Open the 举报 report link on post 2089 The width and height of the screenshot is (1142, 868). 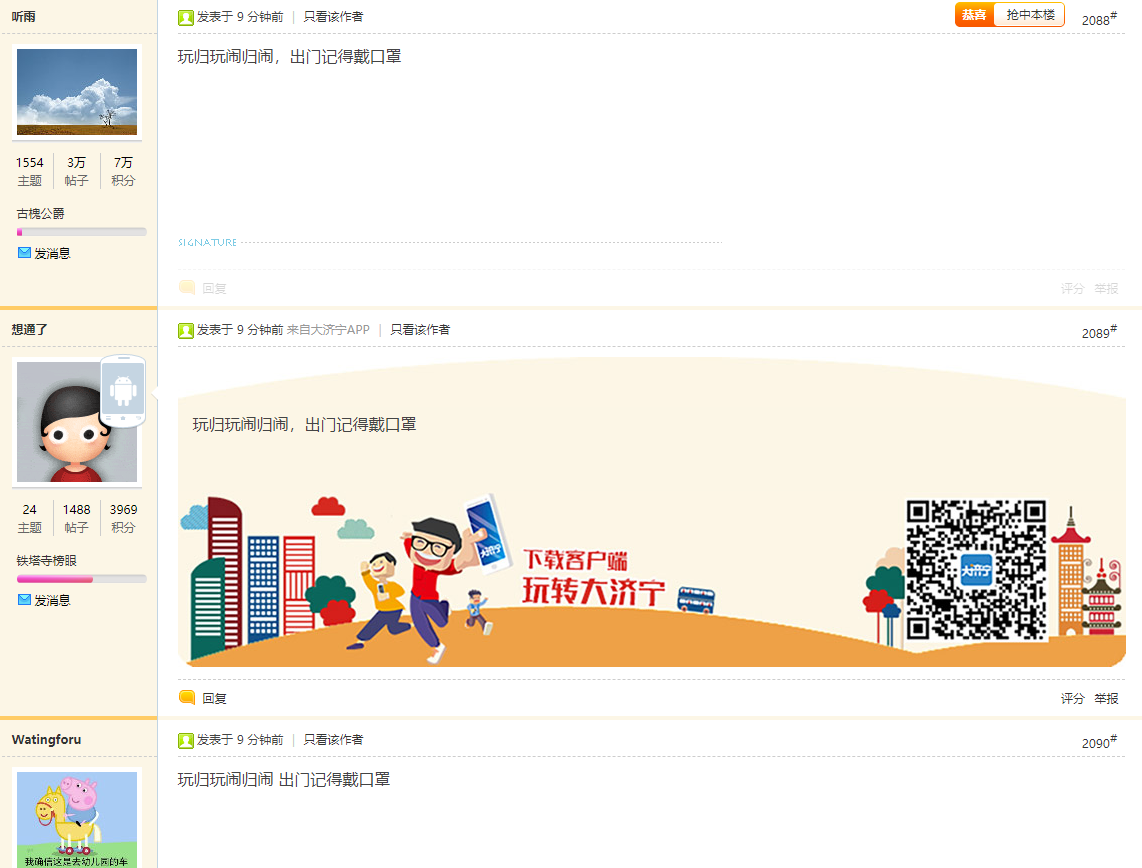click(x=1106, y=698)
